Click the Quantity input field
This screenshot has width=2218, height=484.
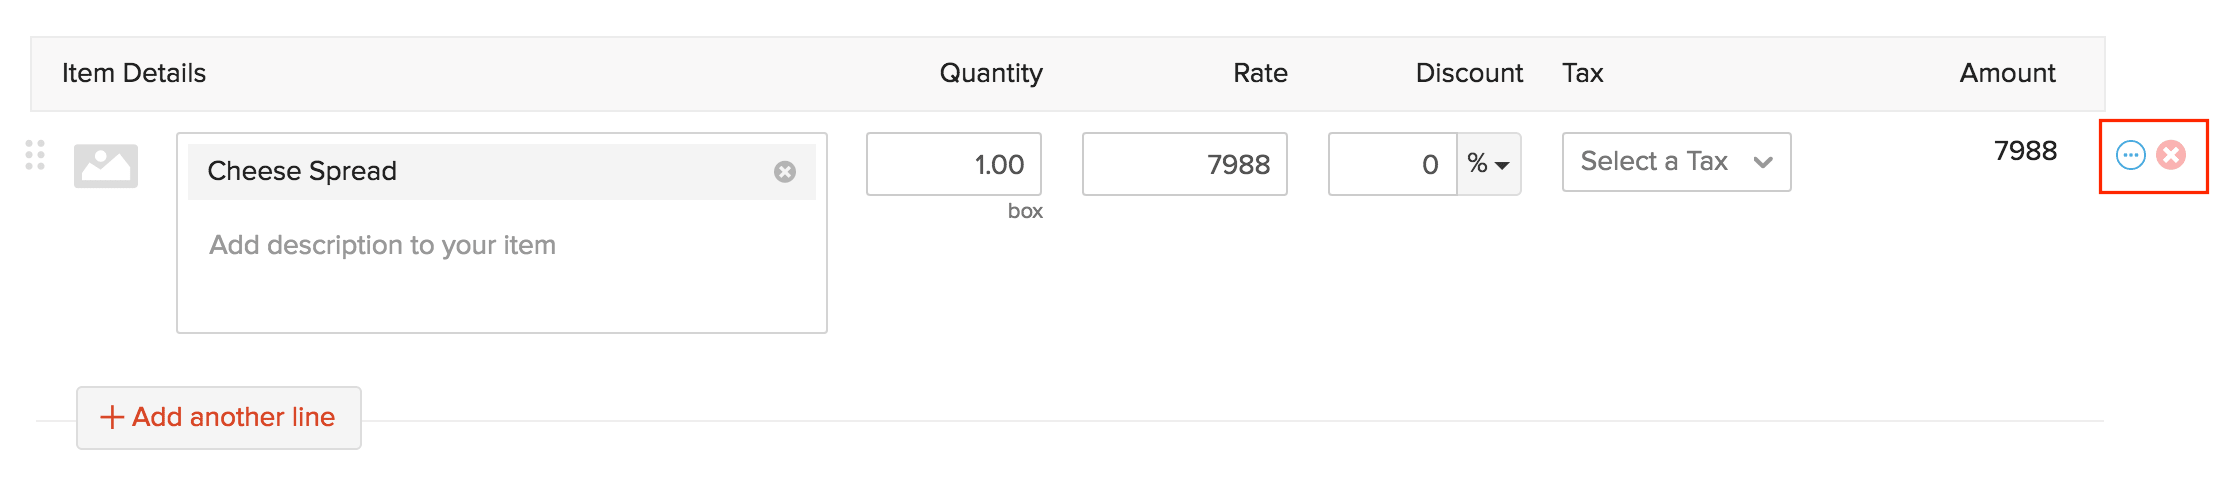tap(953, 164)
